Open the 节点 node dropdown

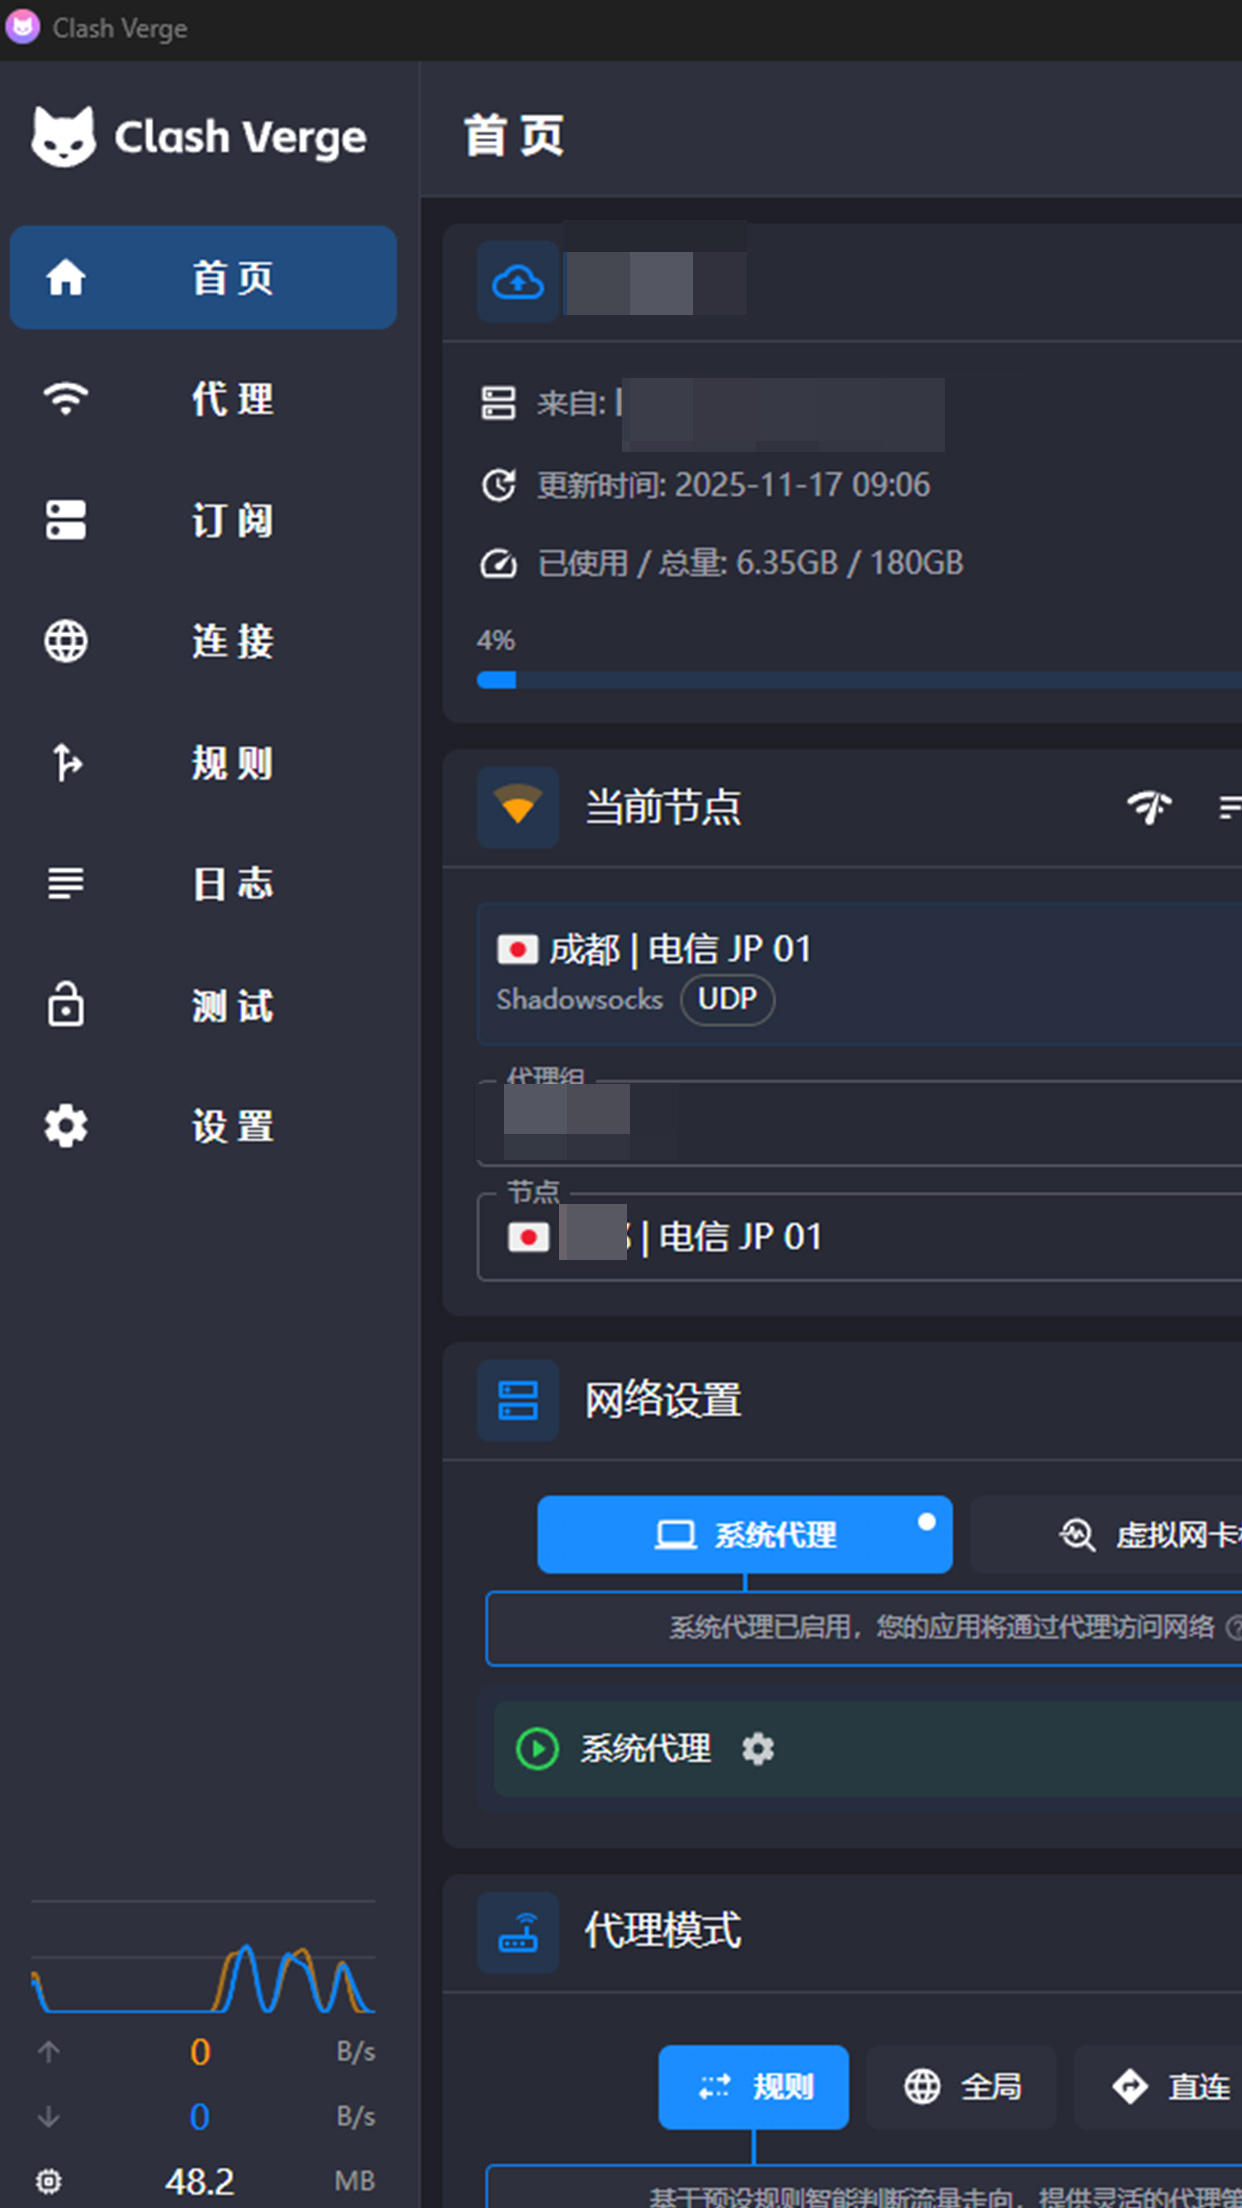860,1237
